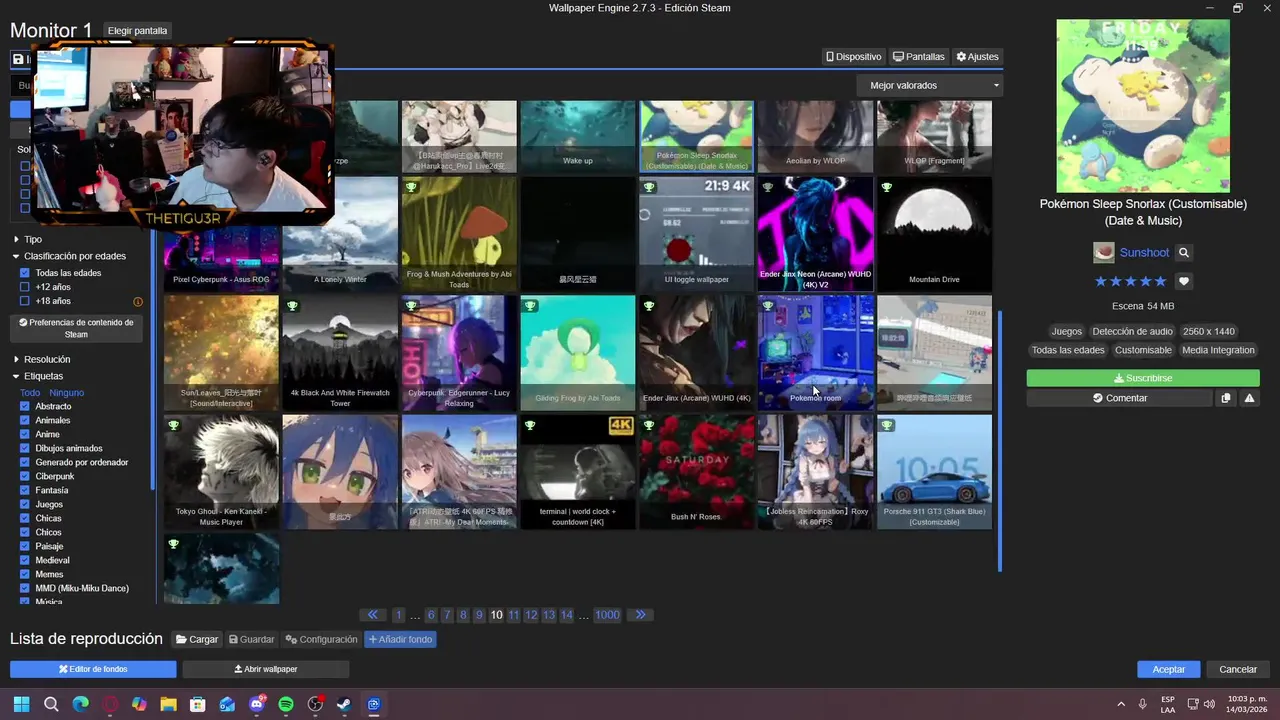1280x720 pixels.
Task: Click Wallpaper Engine taskbar icon
Action: [x=373, y=704]
